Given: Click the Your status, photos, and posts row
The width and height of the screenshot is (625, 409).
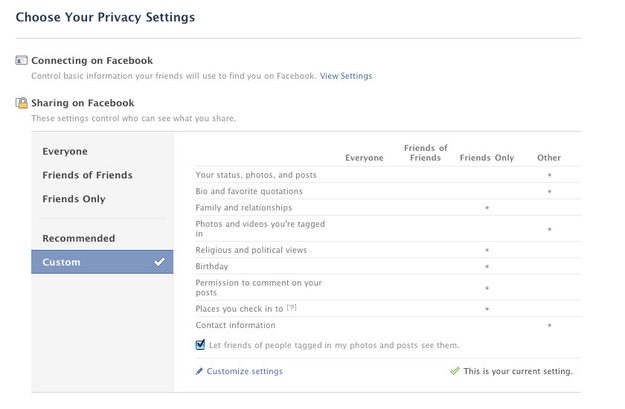Looking at the screenshot, I should [x=388, y=175].
